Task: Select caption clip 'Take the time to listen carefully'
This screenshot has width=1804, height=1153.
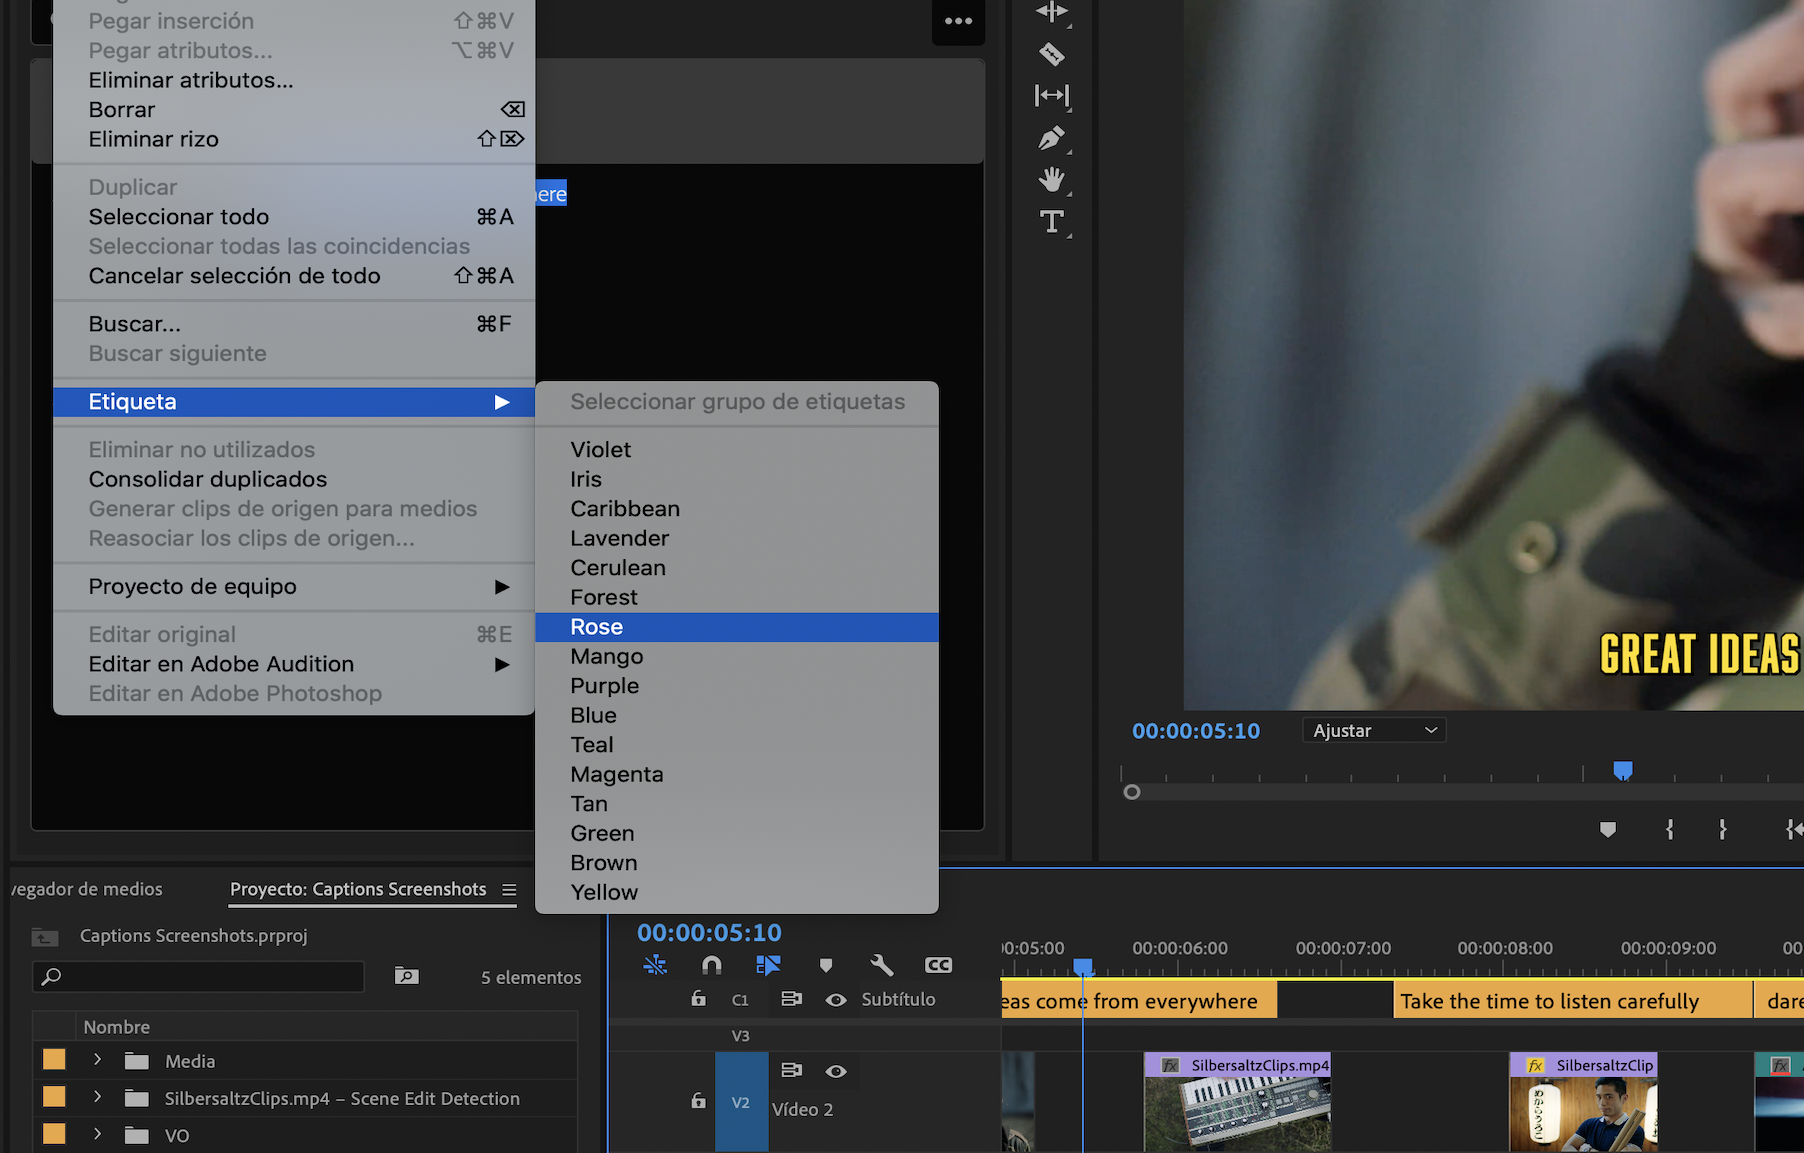Action: (1573, 1001)
